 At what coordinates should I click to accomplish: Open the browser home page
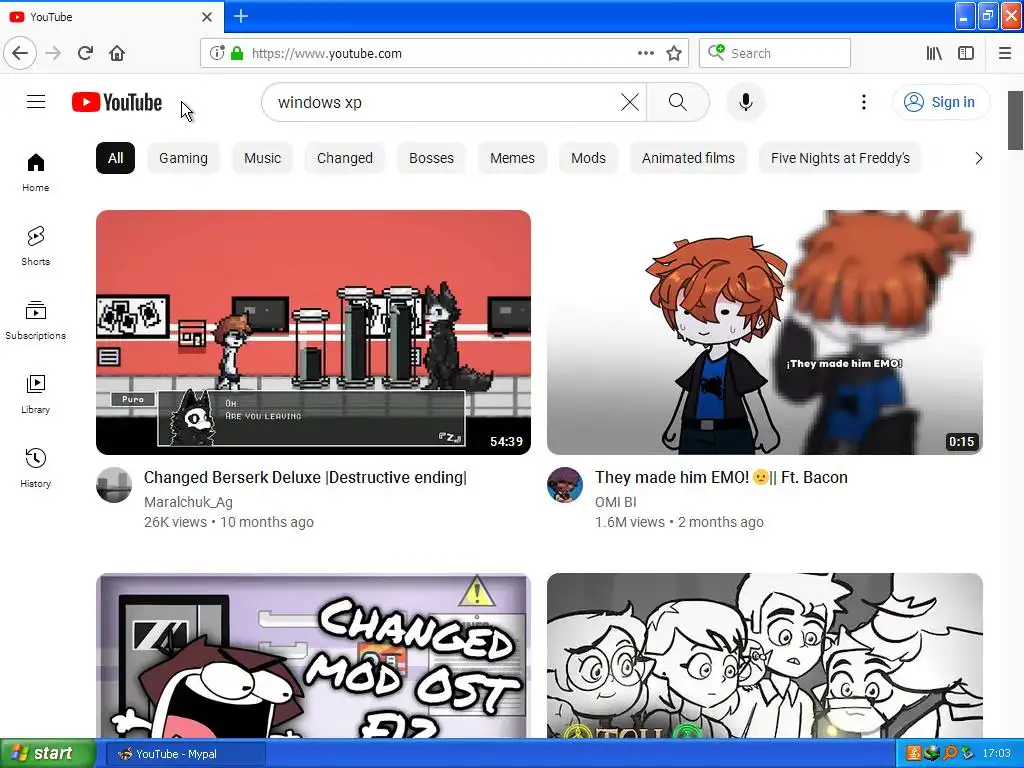[x=117, y=53]
